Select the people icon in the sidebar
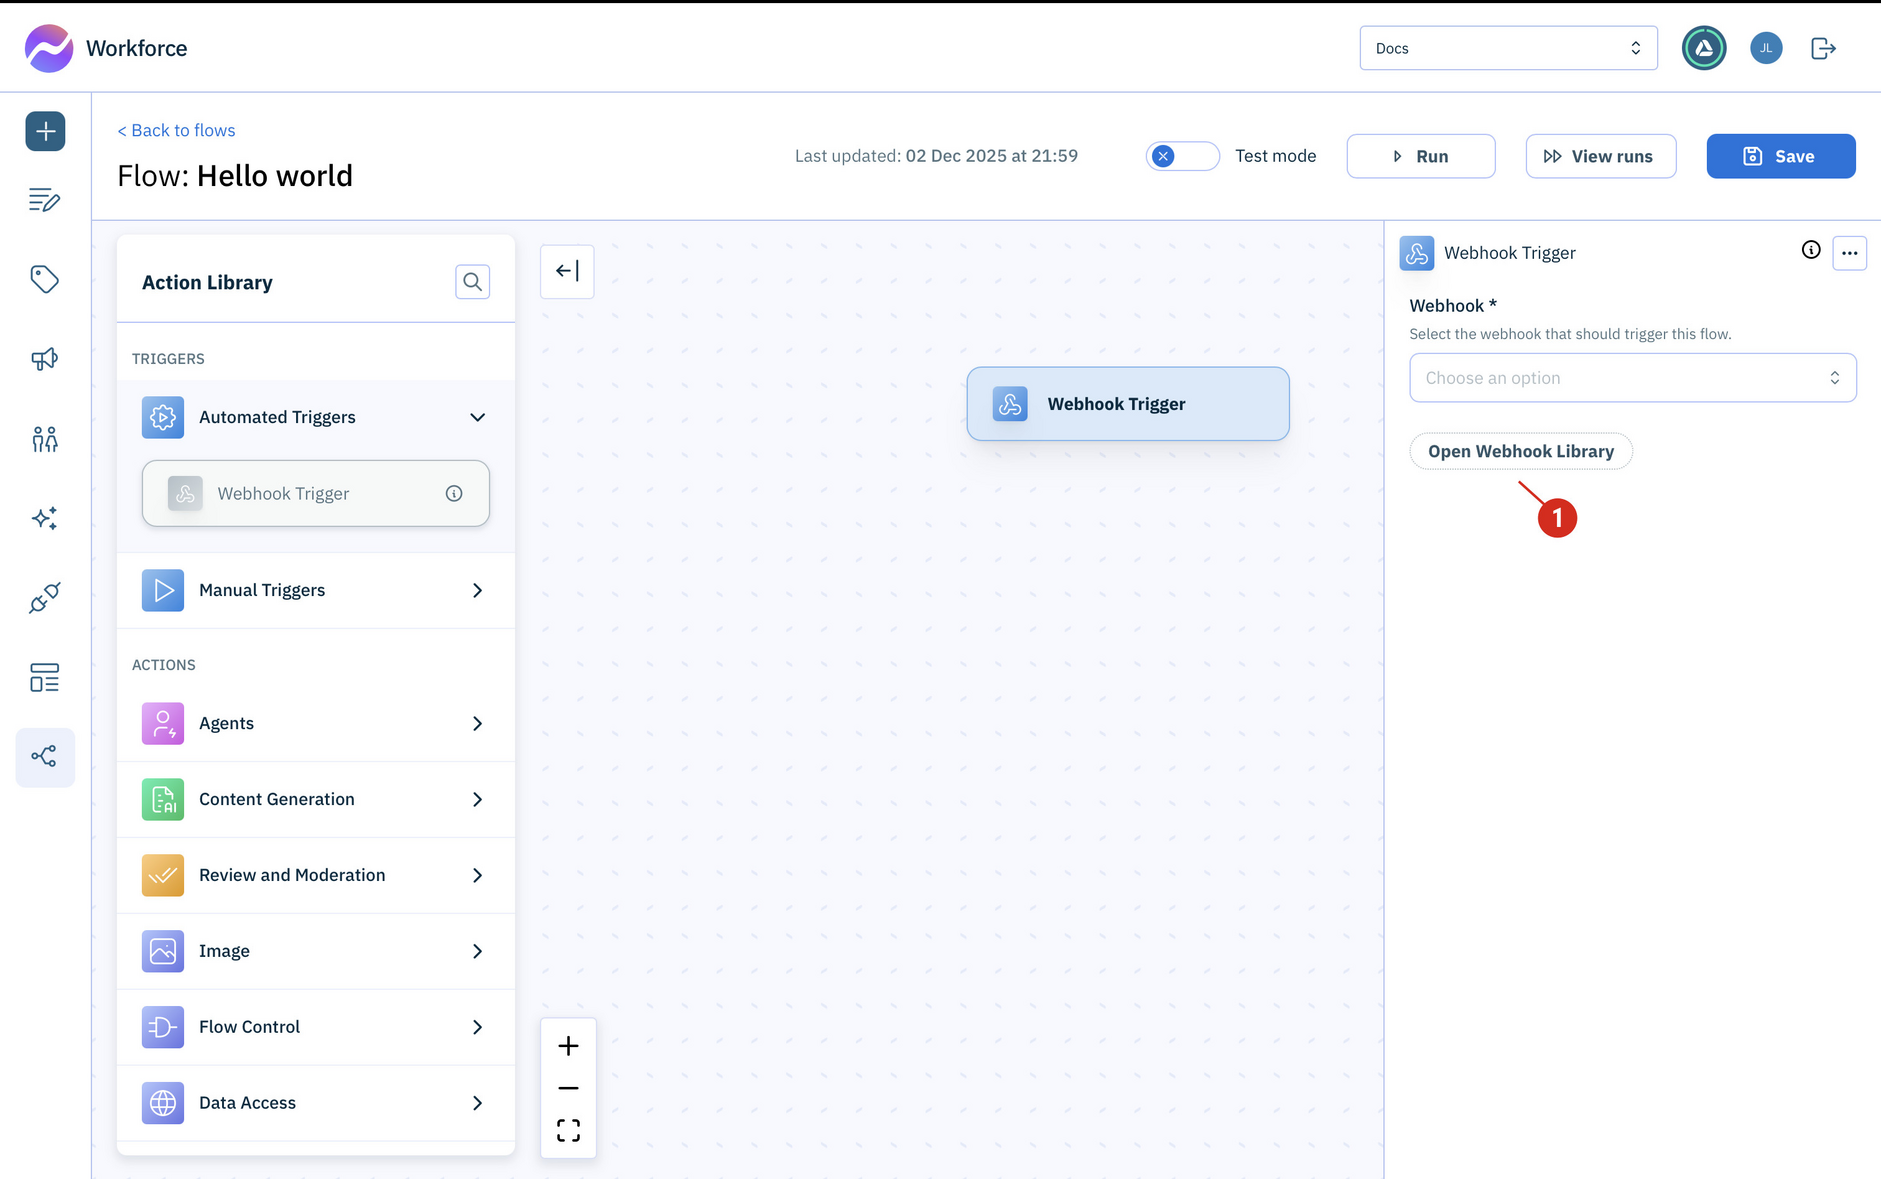This screenshot has width=1881, height=1179. (45, 438)
